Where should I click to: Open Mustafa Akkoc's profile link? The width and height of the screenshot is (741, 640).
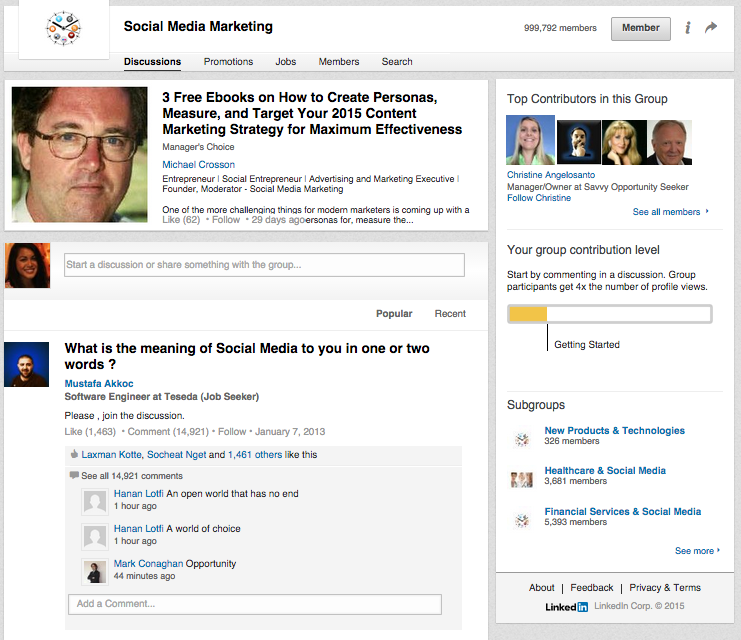click(99, 383)
